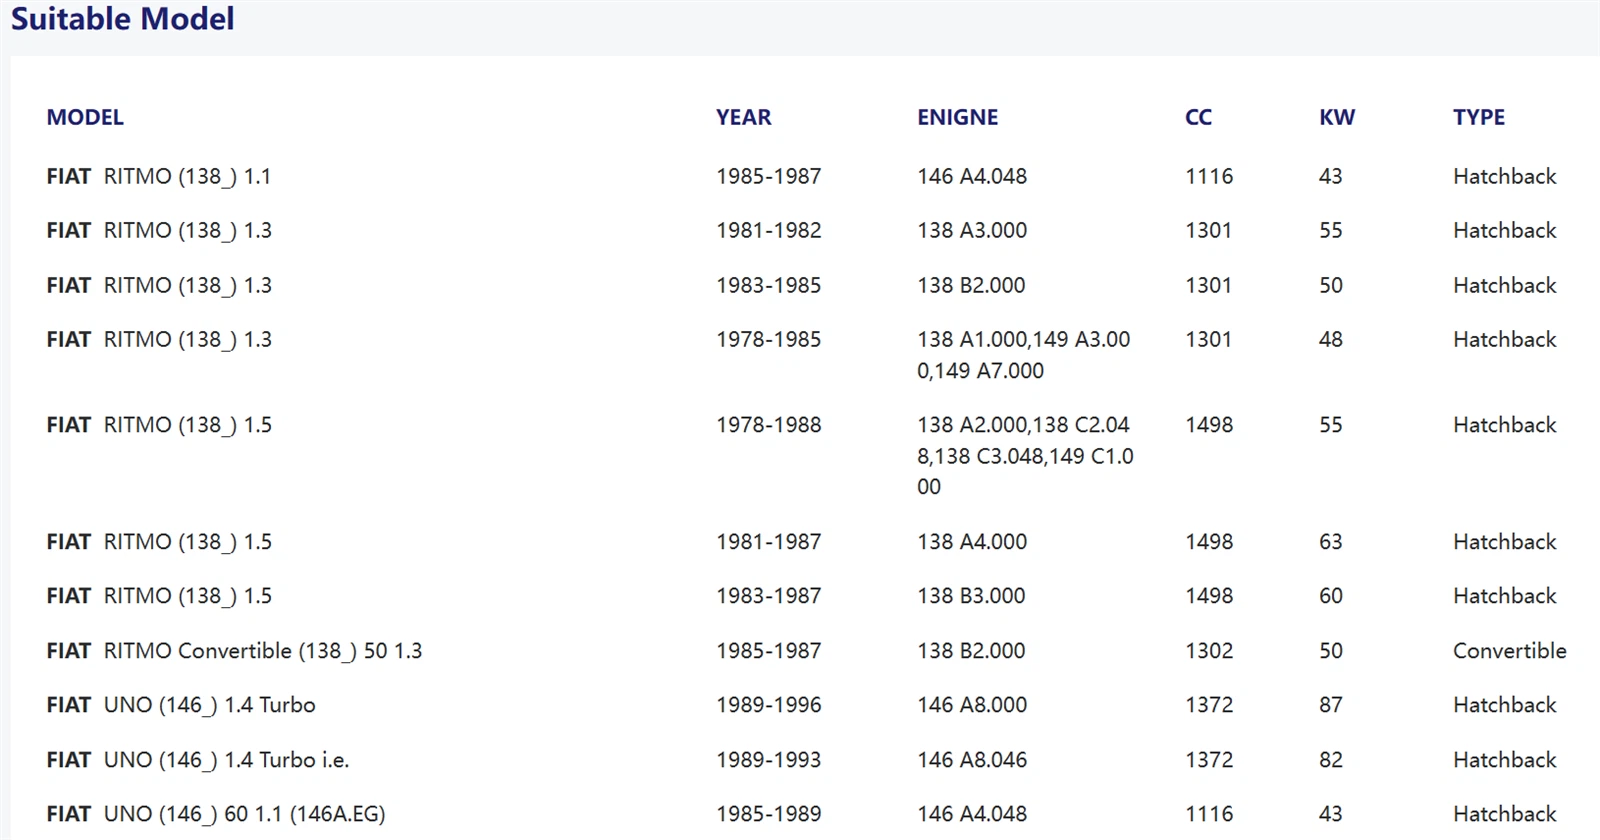
Task: Click year range 1985-1989
Action: (768, 814)
